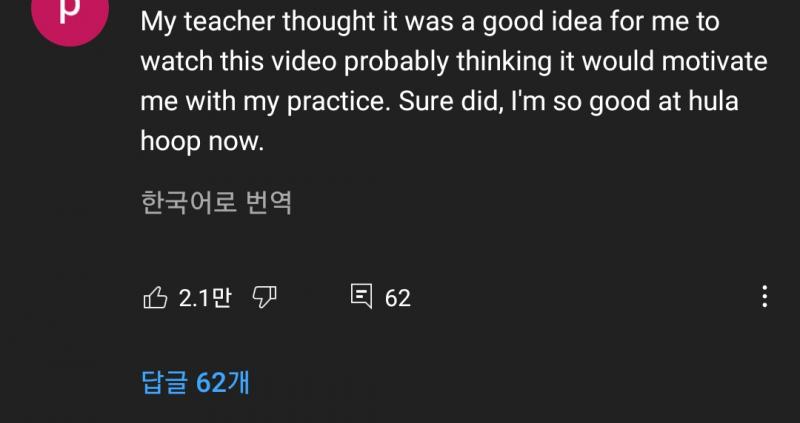Dislike the comment with the thumbs-down icon

265,297
